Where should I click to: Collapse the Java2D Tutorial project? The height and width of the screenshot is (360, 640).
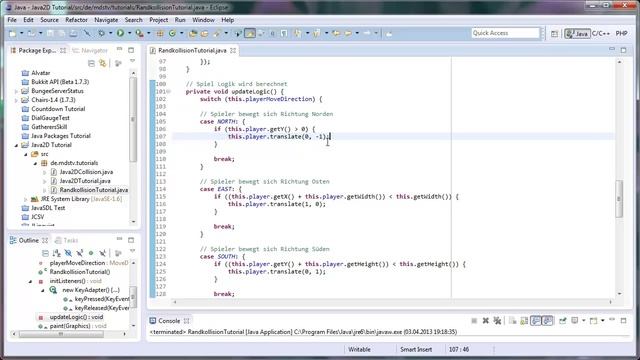click(x=16, y=145)
